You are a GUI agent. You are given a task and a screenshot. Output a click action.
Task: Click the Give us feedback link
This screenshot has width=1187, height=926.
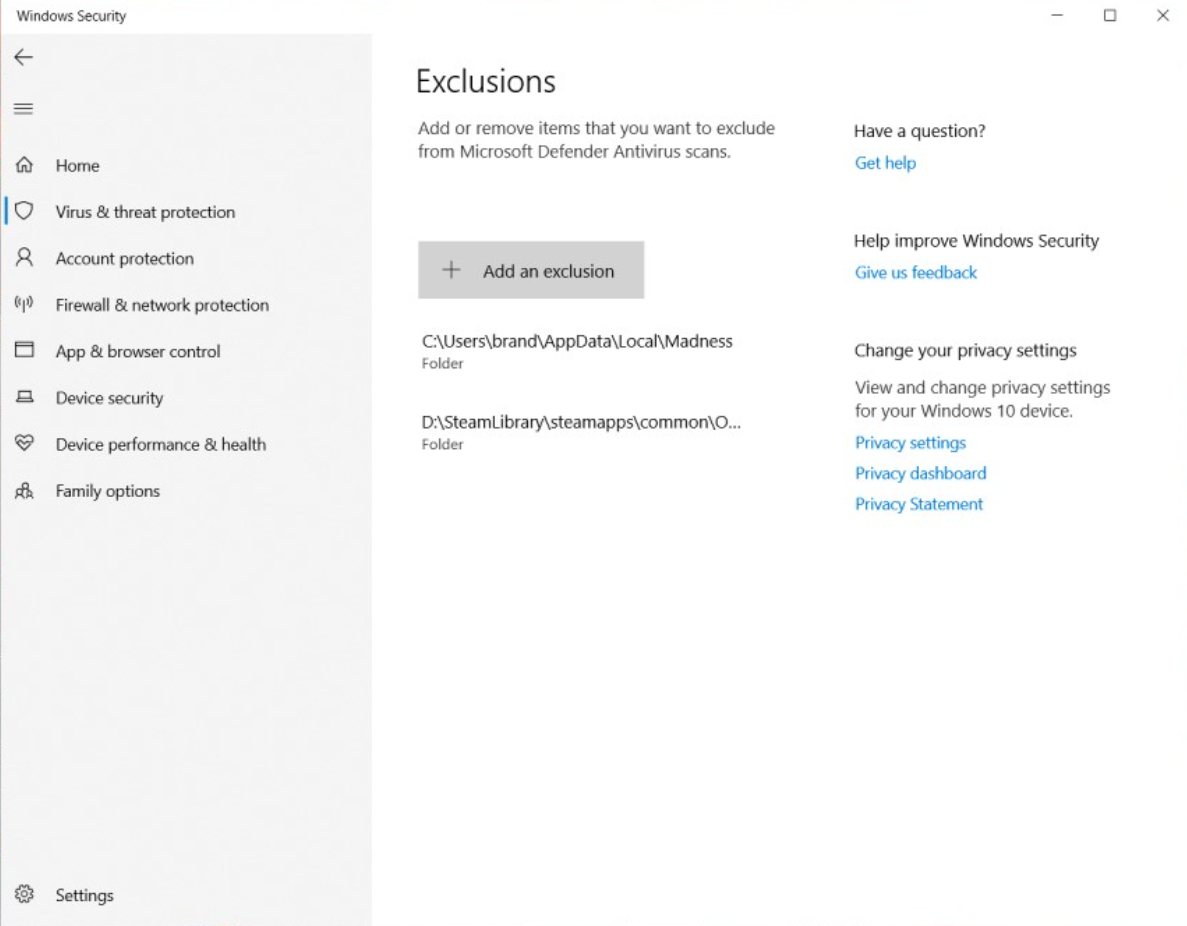tap(915, 272)
